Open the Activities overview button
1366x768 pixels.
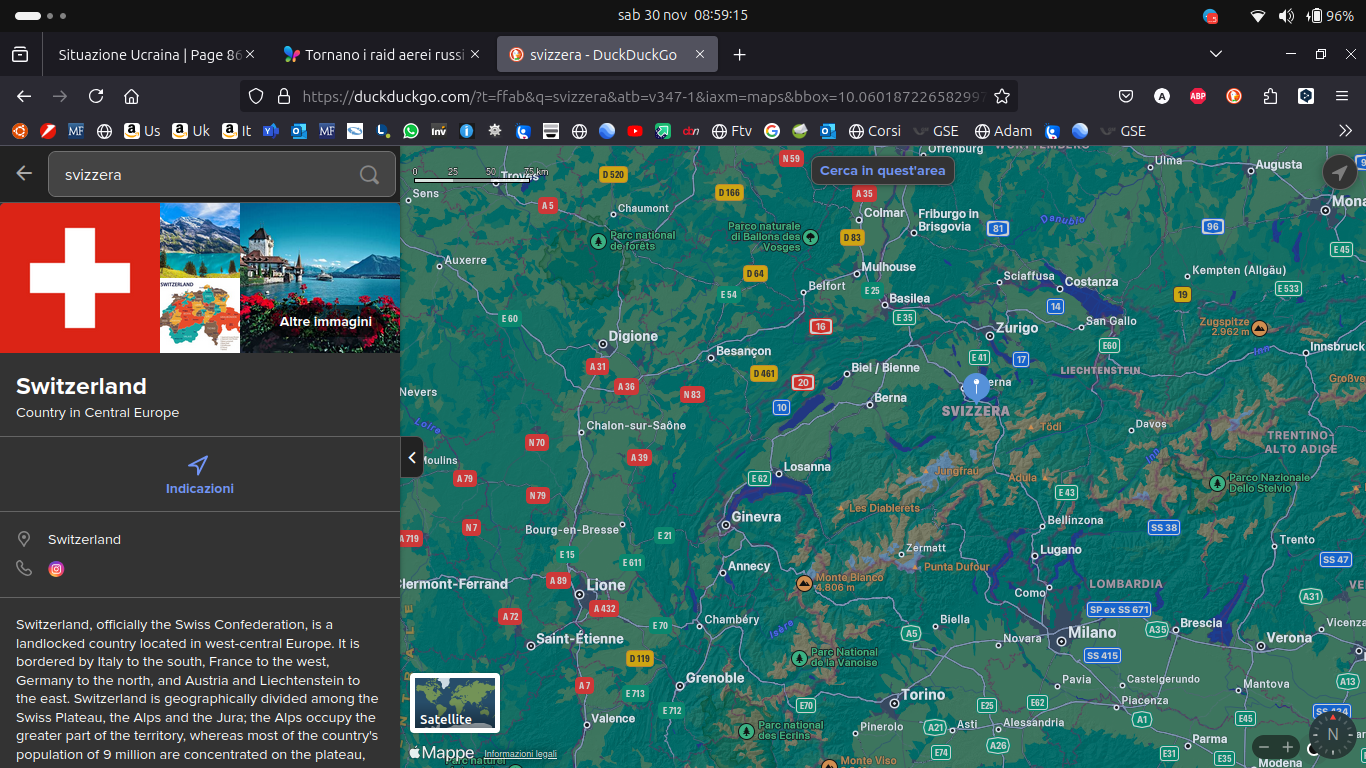tap(41, 16)
